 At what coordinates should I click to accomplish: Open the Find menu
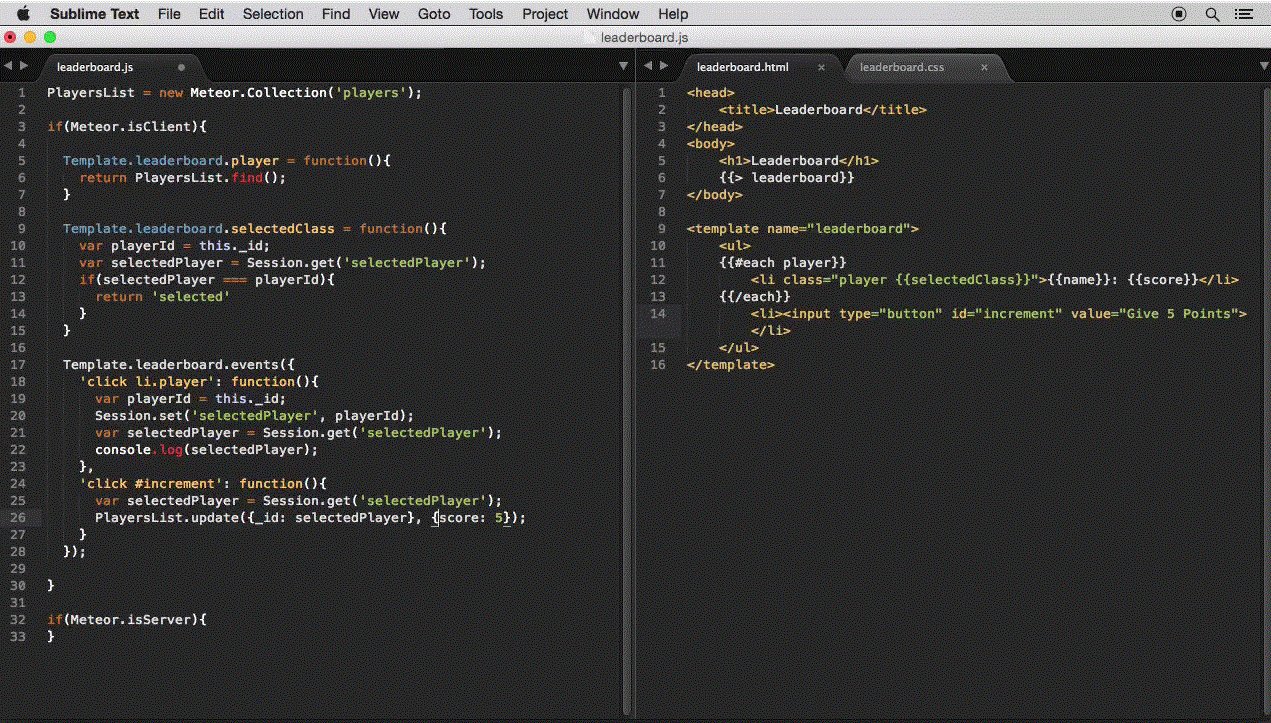point(336,14)
